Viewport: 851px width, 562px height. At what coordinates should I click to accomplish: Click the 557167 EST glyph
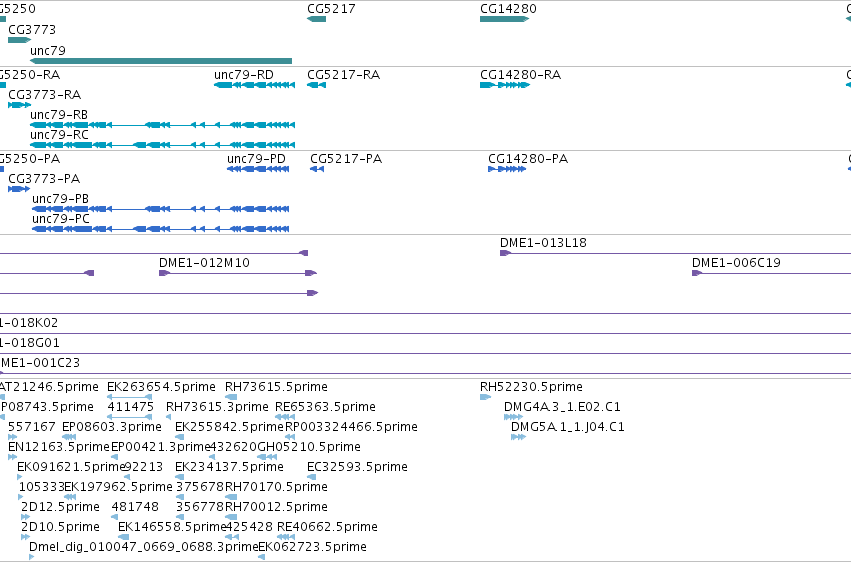click(x=12, y=437)
